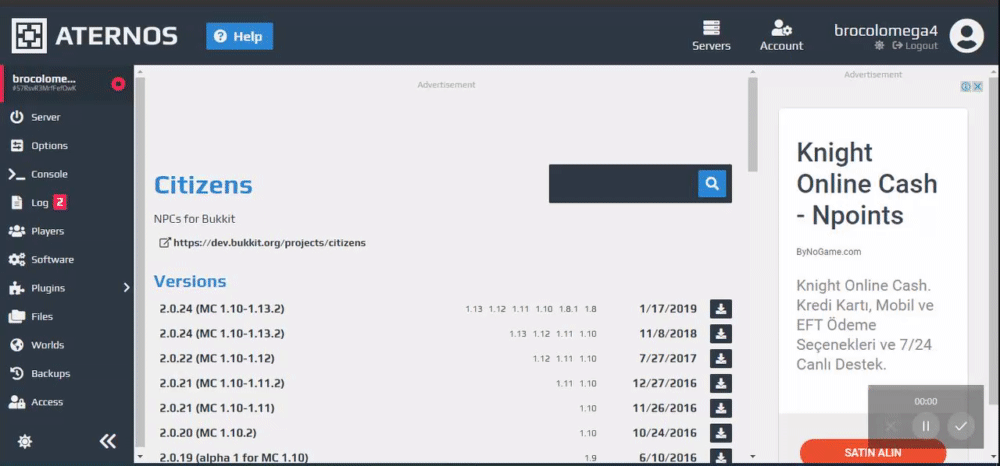Download version 2.0.20 dated 10/24/2016
1000x466 pixels.
(721, 433)
